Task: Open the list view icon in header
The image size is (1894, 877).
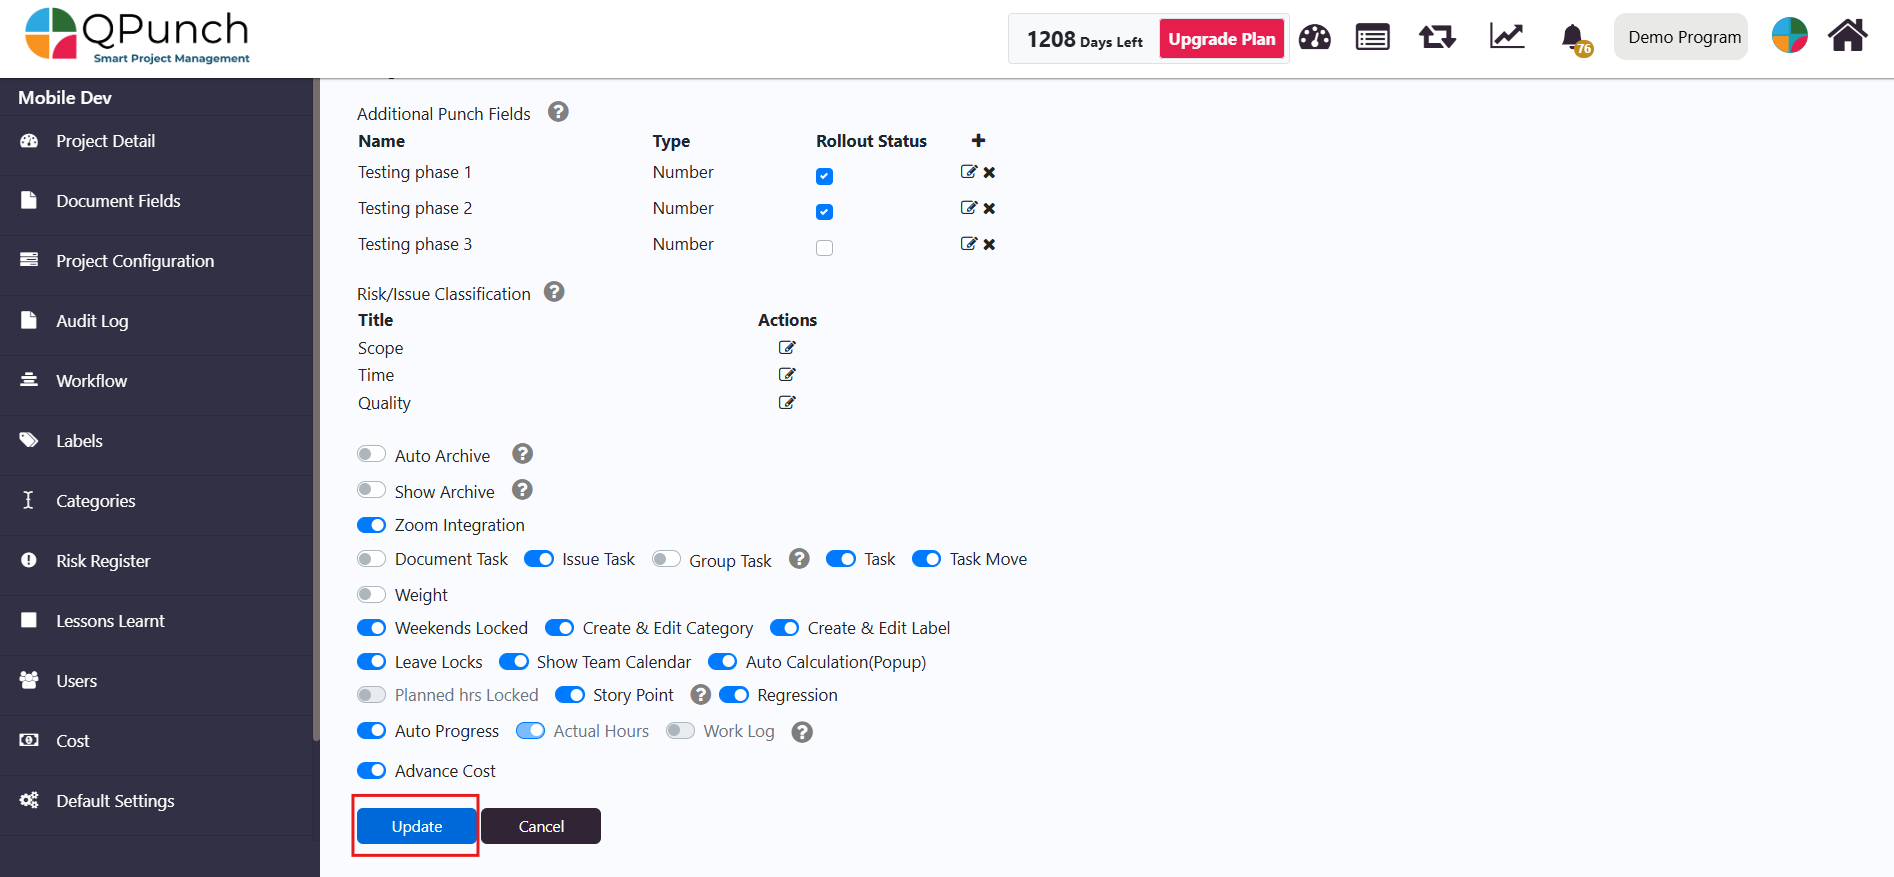Action: (x=1372, y=38)
